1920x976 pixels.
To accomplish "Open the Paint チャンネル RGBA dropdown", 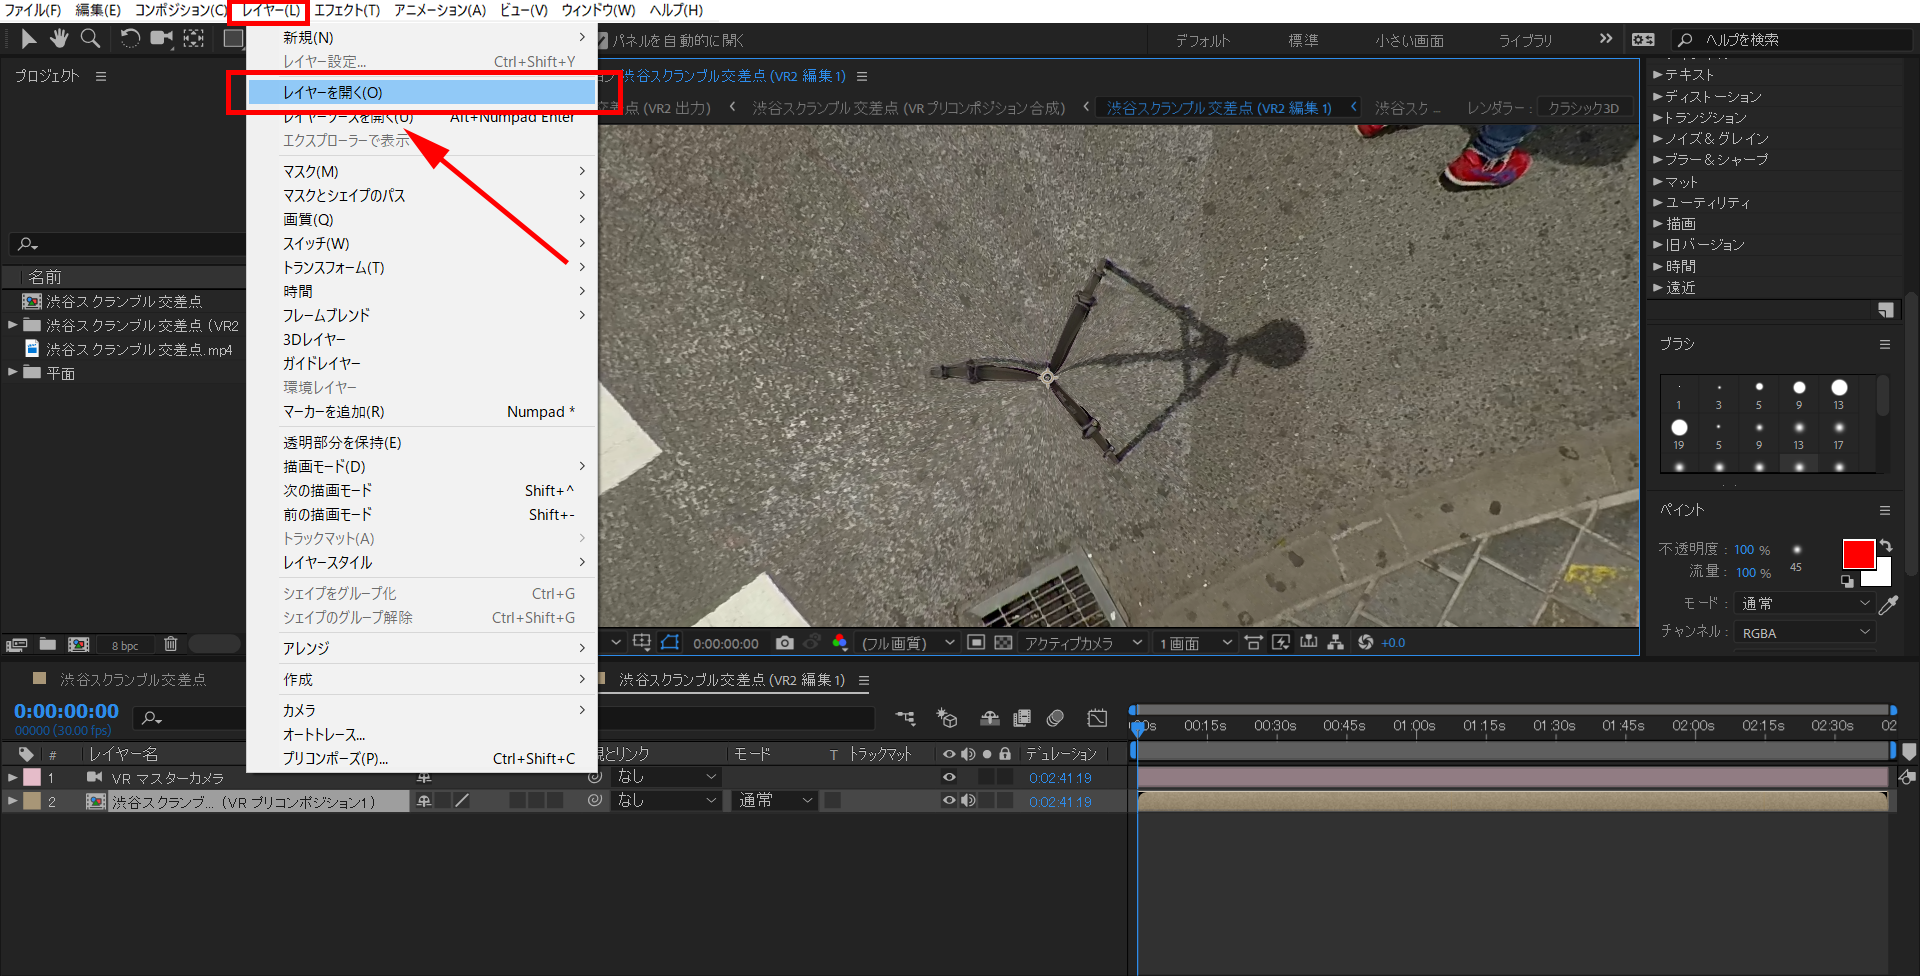I will coord(1805,633).
